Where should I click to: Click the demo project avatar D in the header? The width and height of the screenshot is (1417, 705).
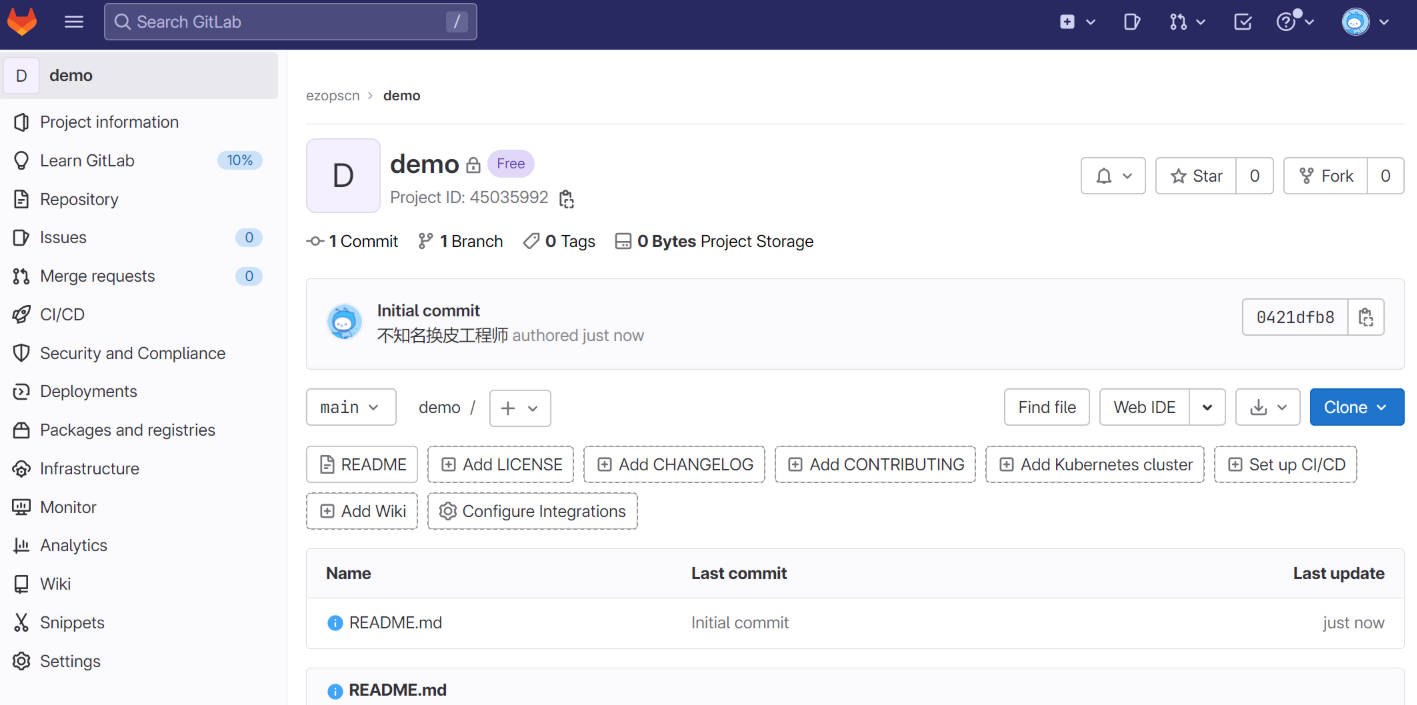pyautogui.click(x=343, y=176)
